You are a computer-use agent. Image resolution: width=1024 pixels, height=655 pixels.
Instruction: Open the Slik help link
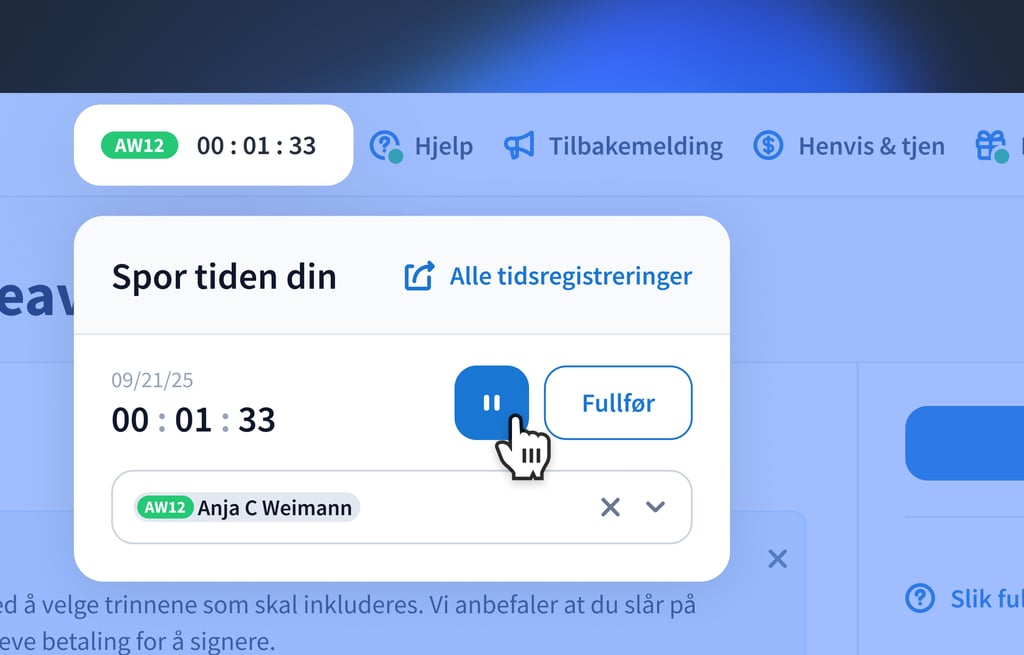(987, 598)
